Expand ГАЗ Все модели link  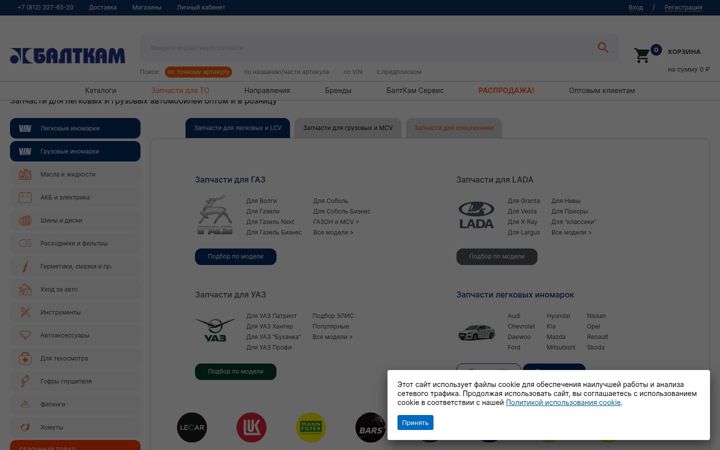(x=333, y=232)
